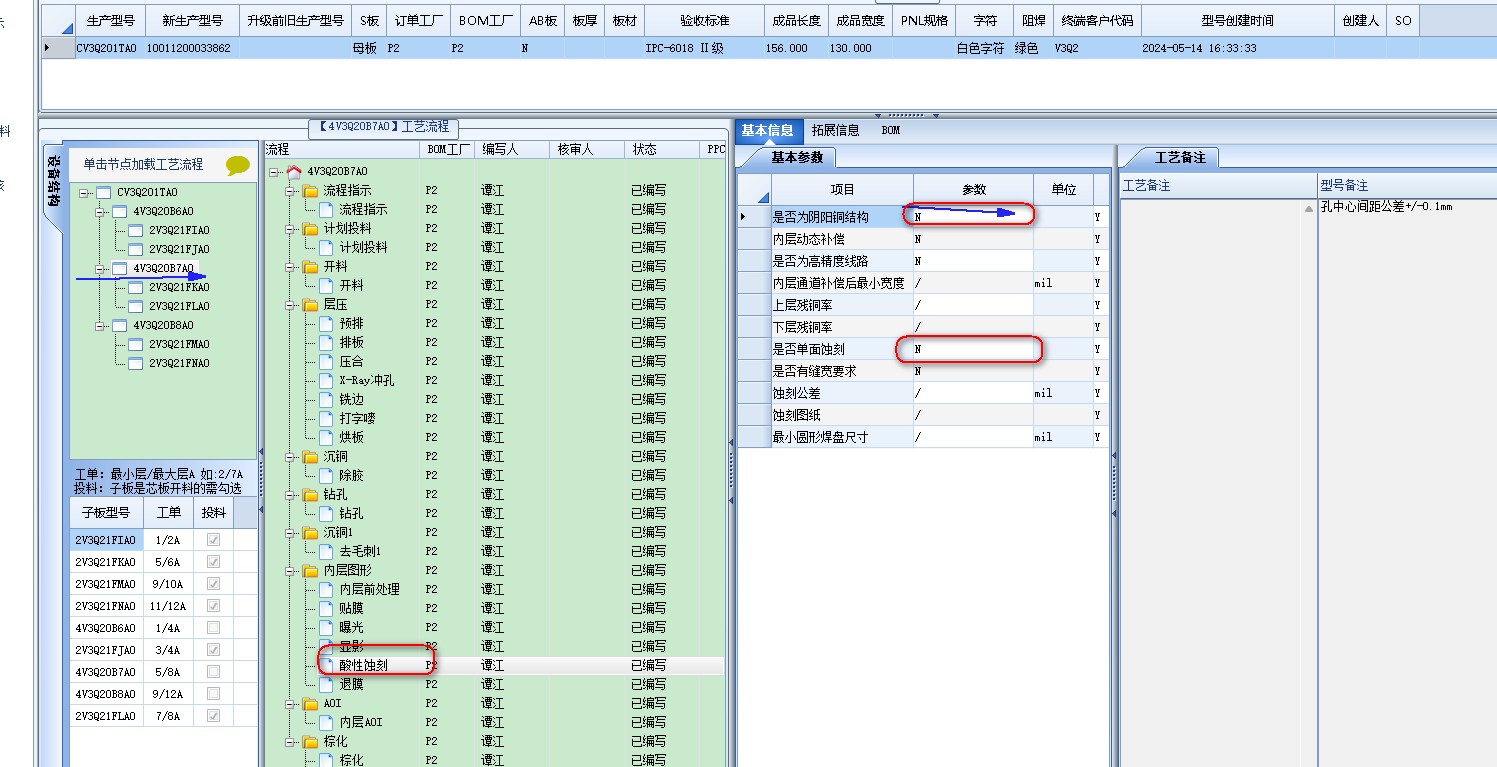Click the red house icon beside 4V3Q20B7A0

[294, 172]
